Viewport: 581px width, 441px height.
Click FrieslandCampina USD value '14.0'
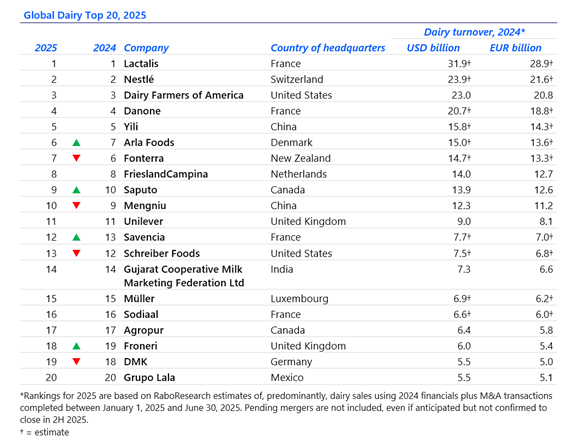pyautogui.click(x=461, y=174)
